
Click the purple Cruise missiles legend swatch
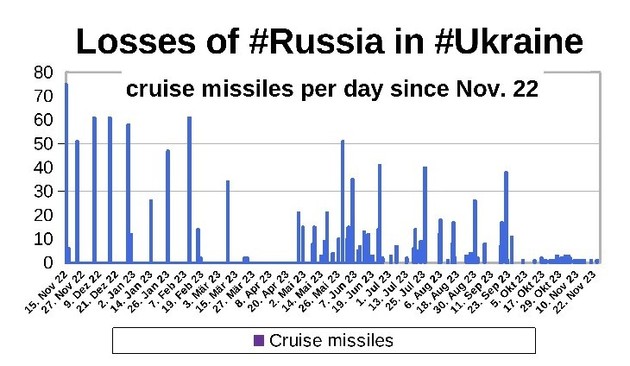coord(259,340)
